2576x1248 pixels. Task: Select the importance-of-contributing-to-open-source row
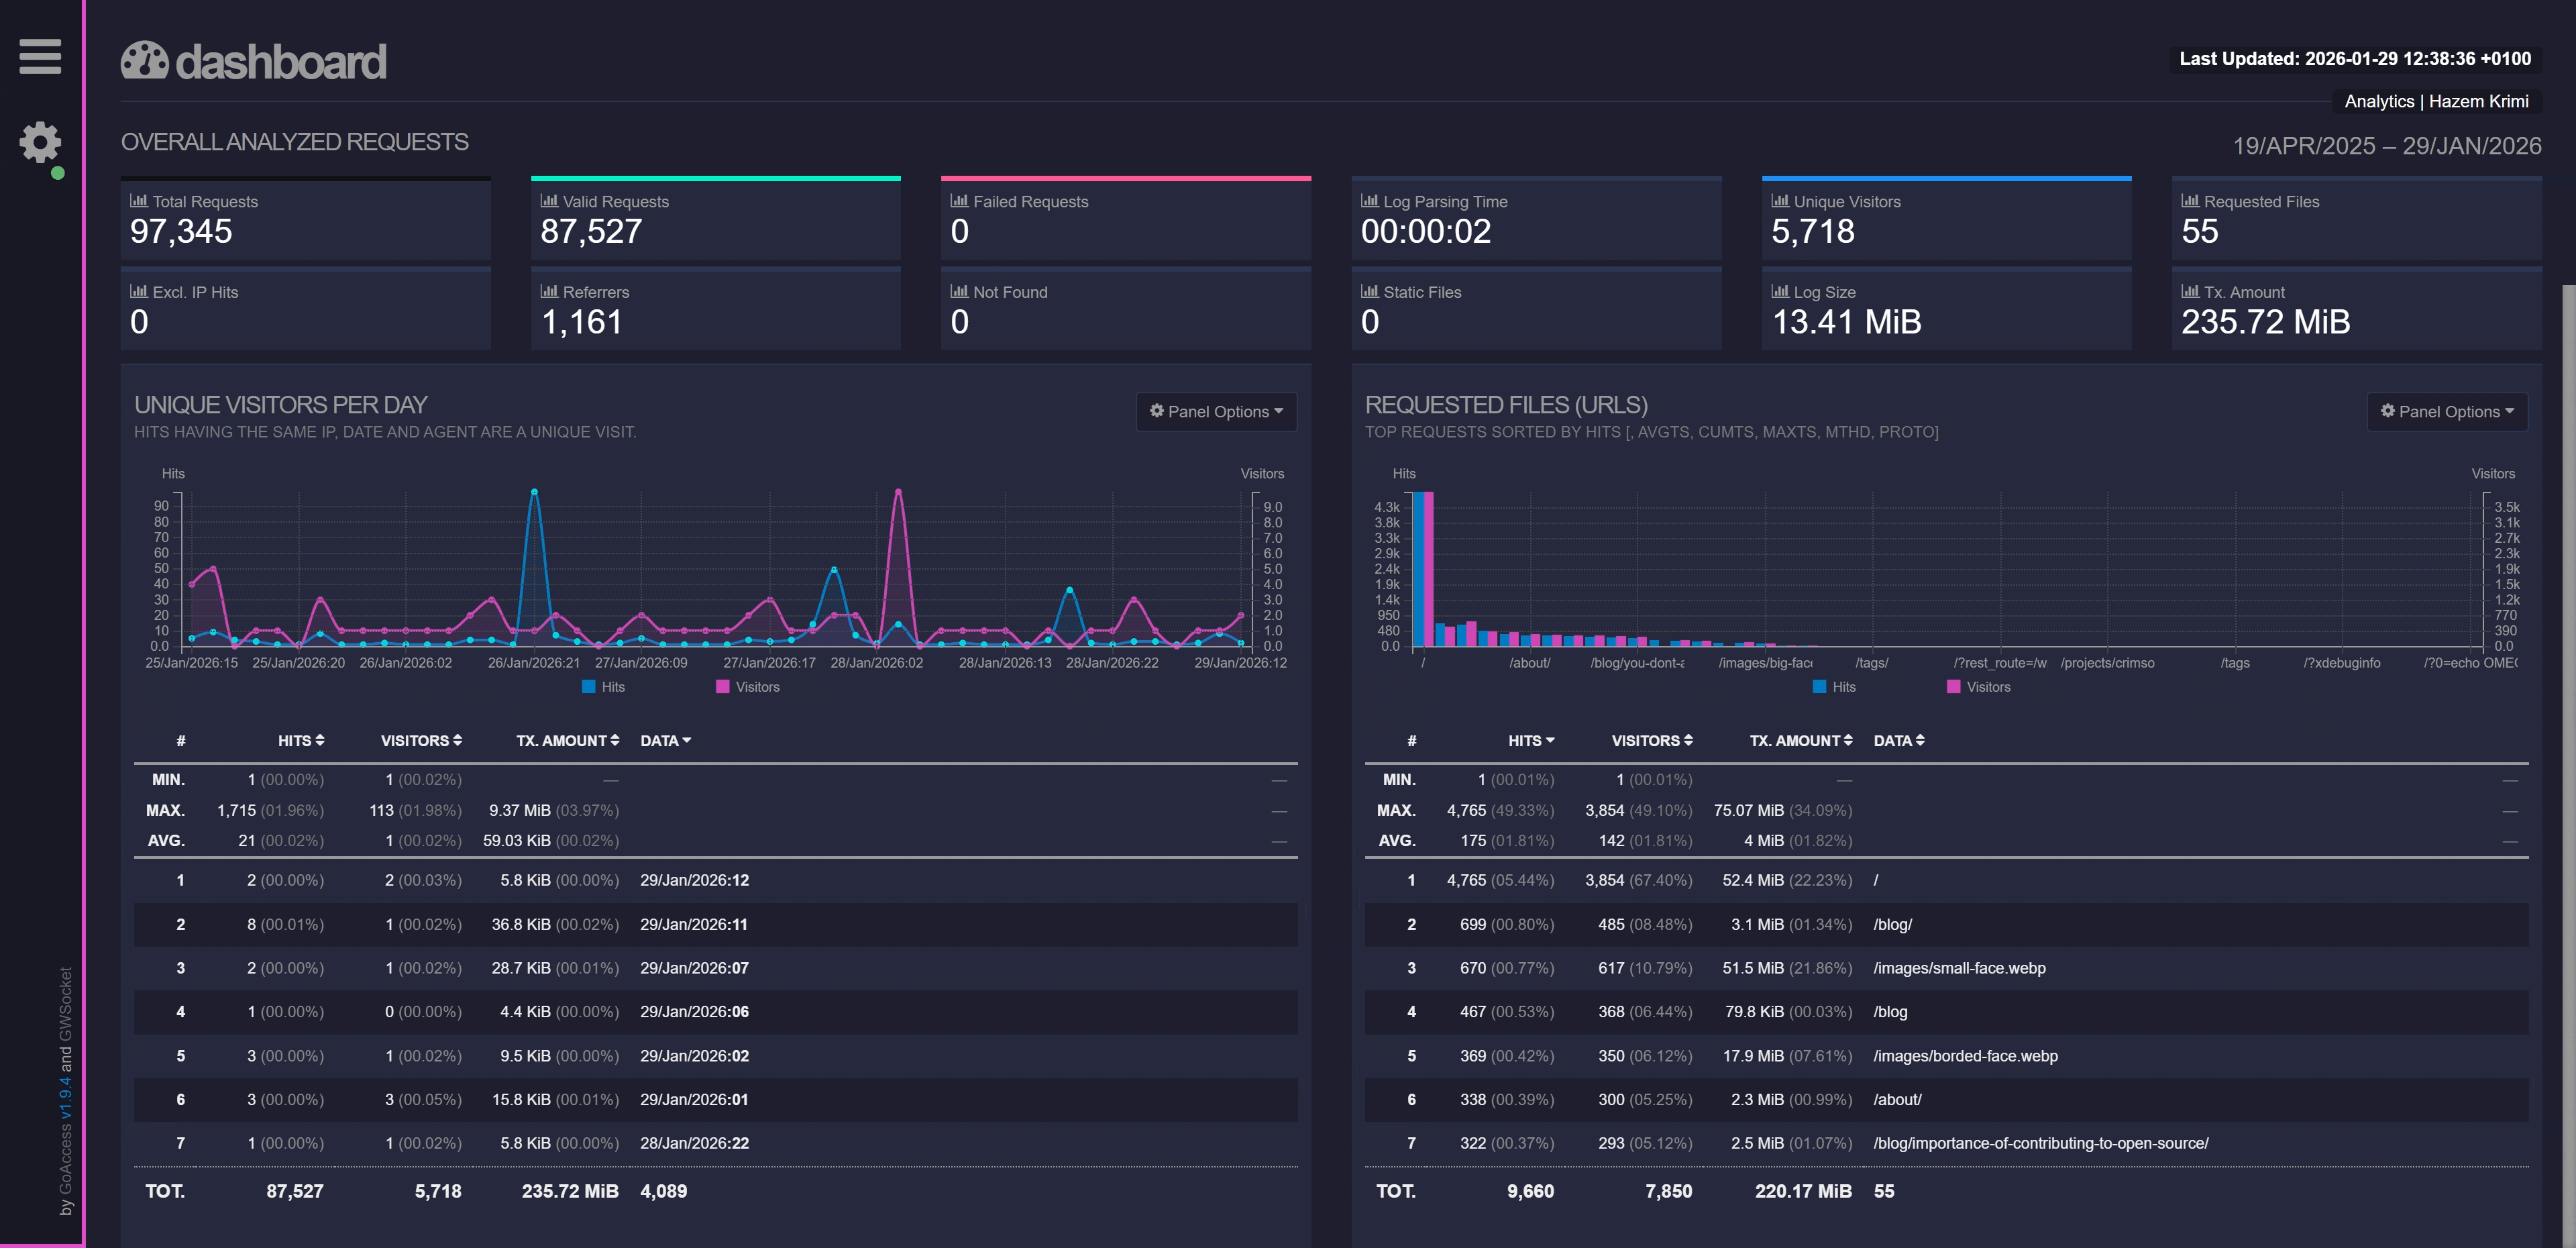point(1946,1143)
